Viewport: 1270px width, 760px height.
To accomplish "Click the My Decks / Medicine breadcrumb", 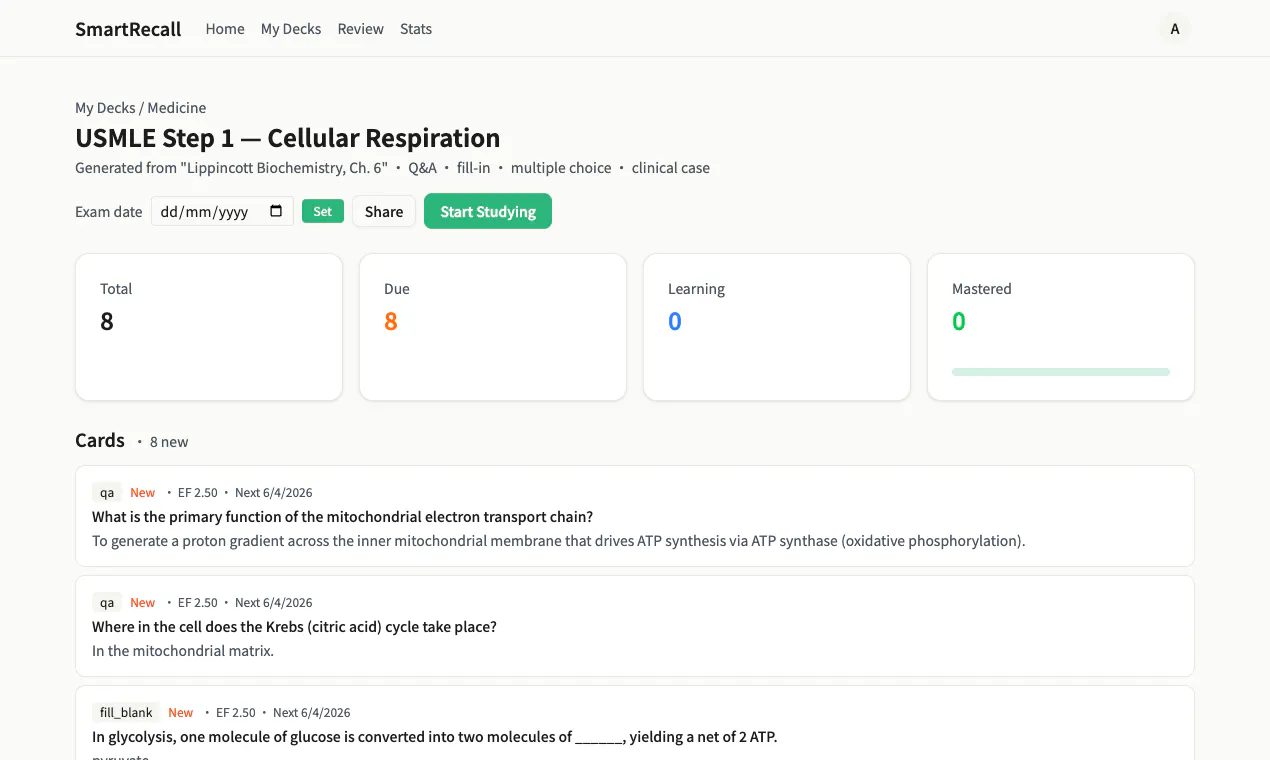I will 141,108.
